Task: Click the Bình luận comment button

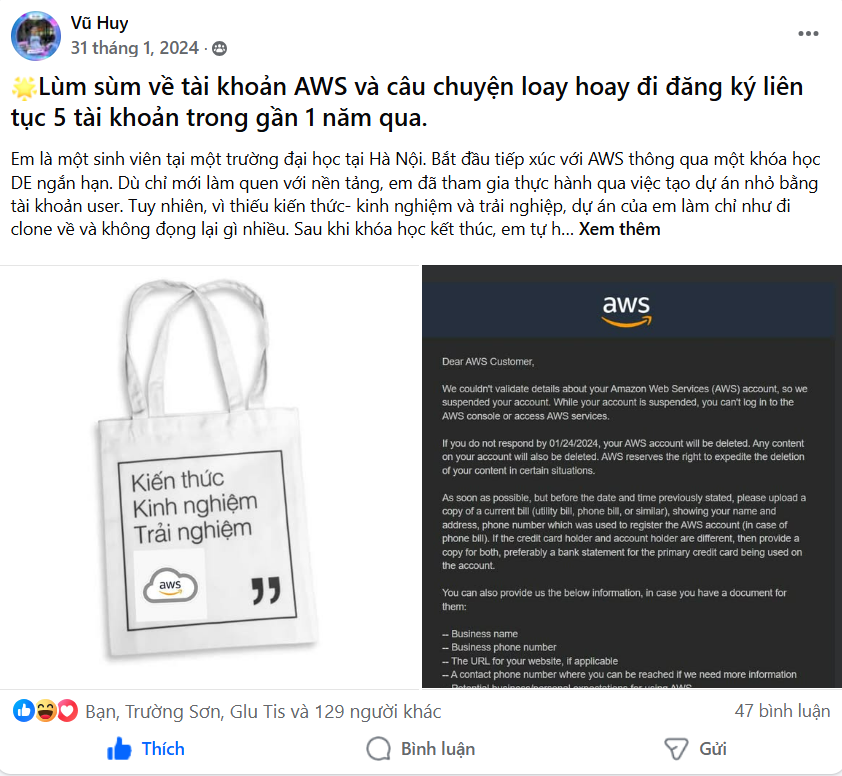Action: click(421, 749)
